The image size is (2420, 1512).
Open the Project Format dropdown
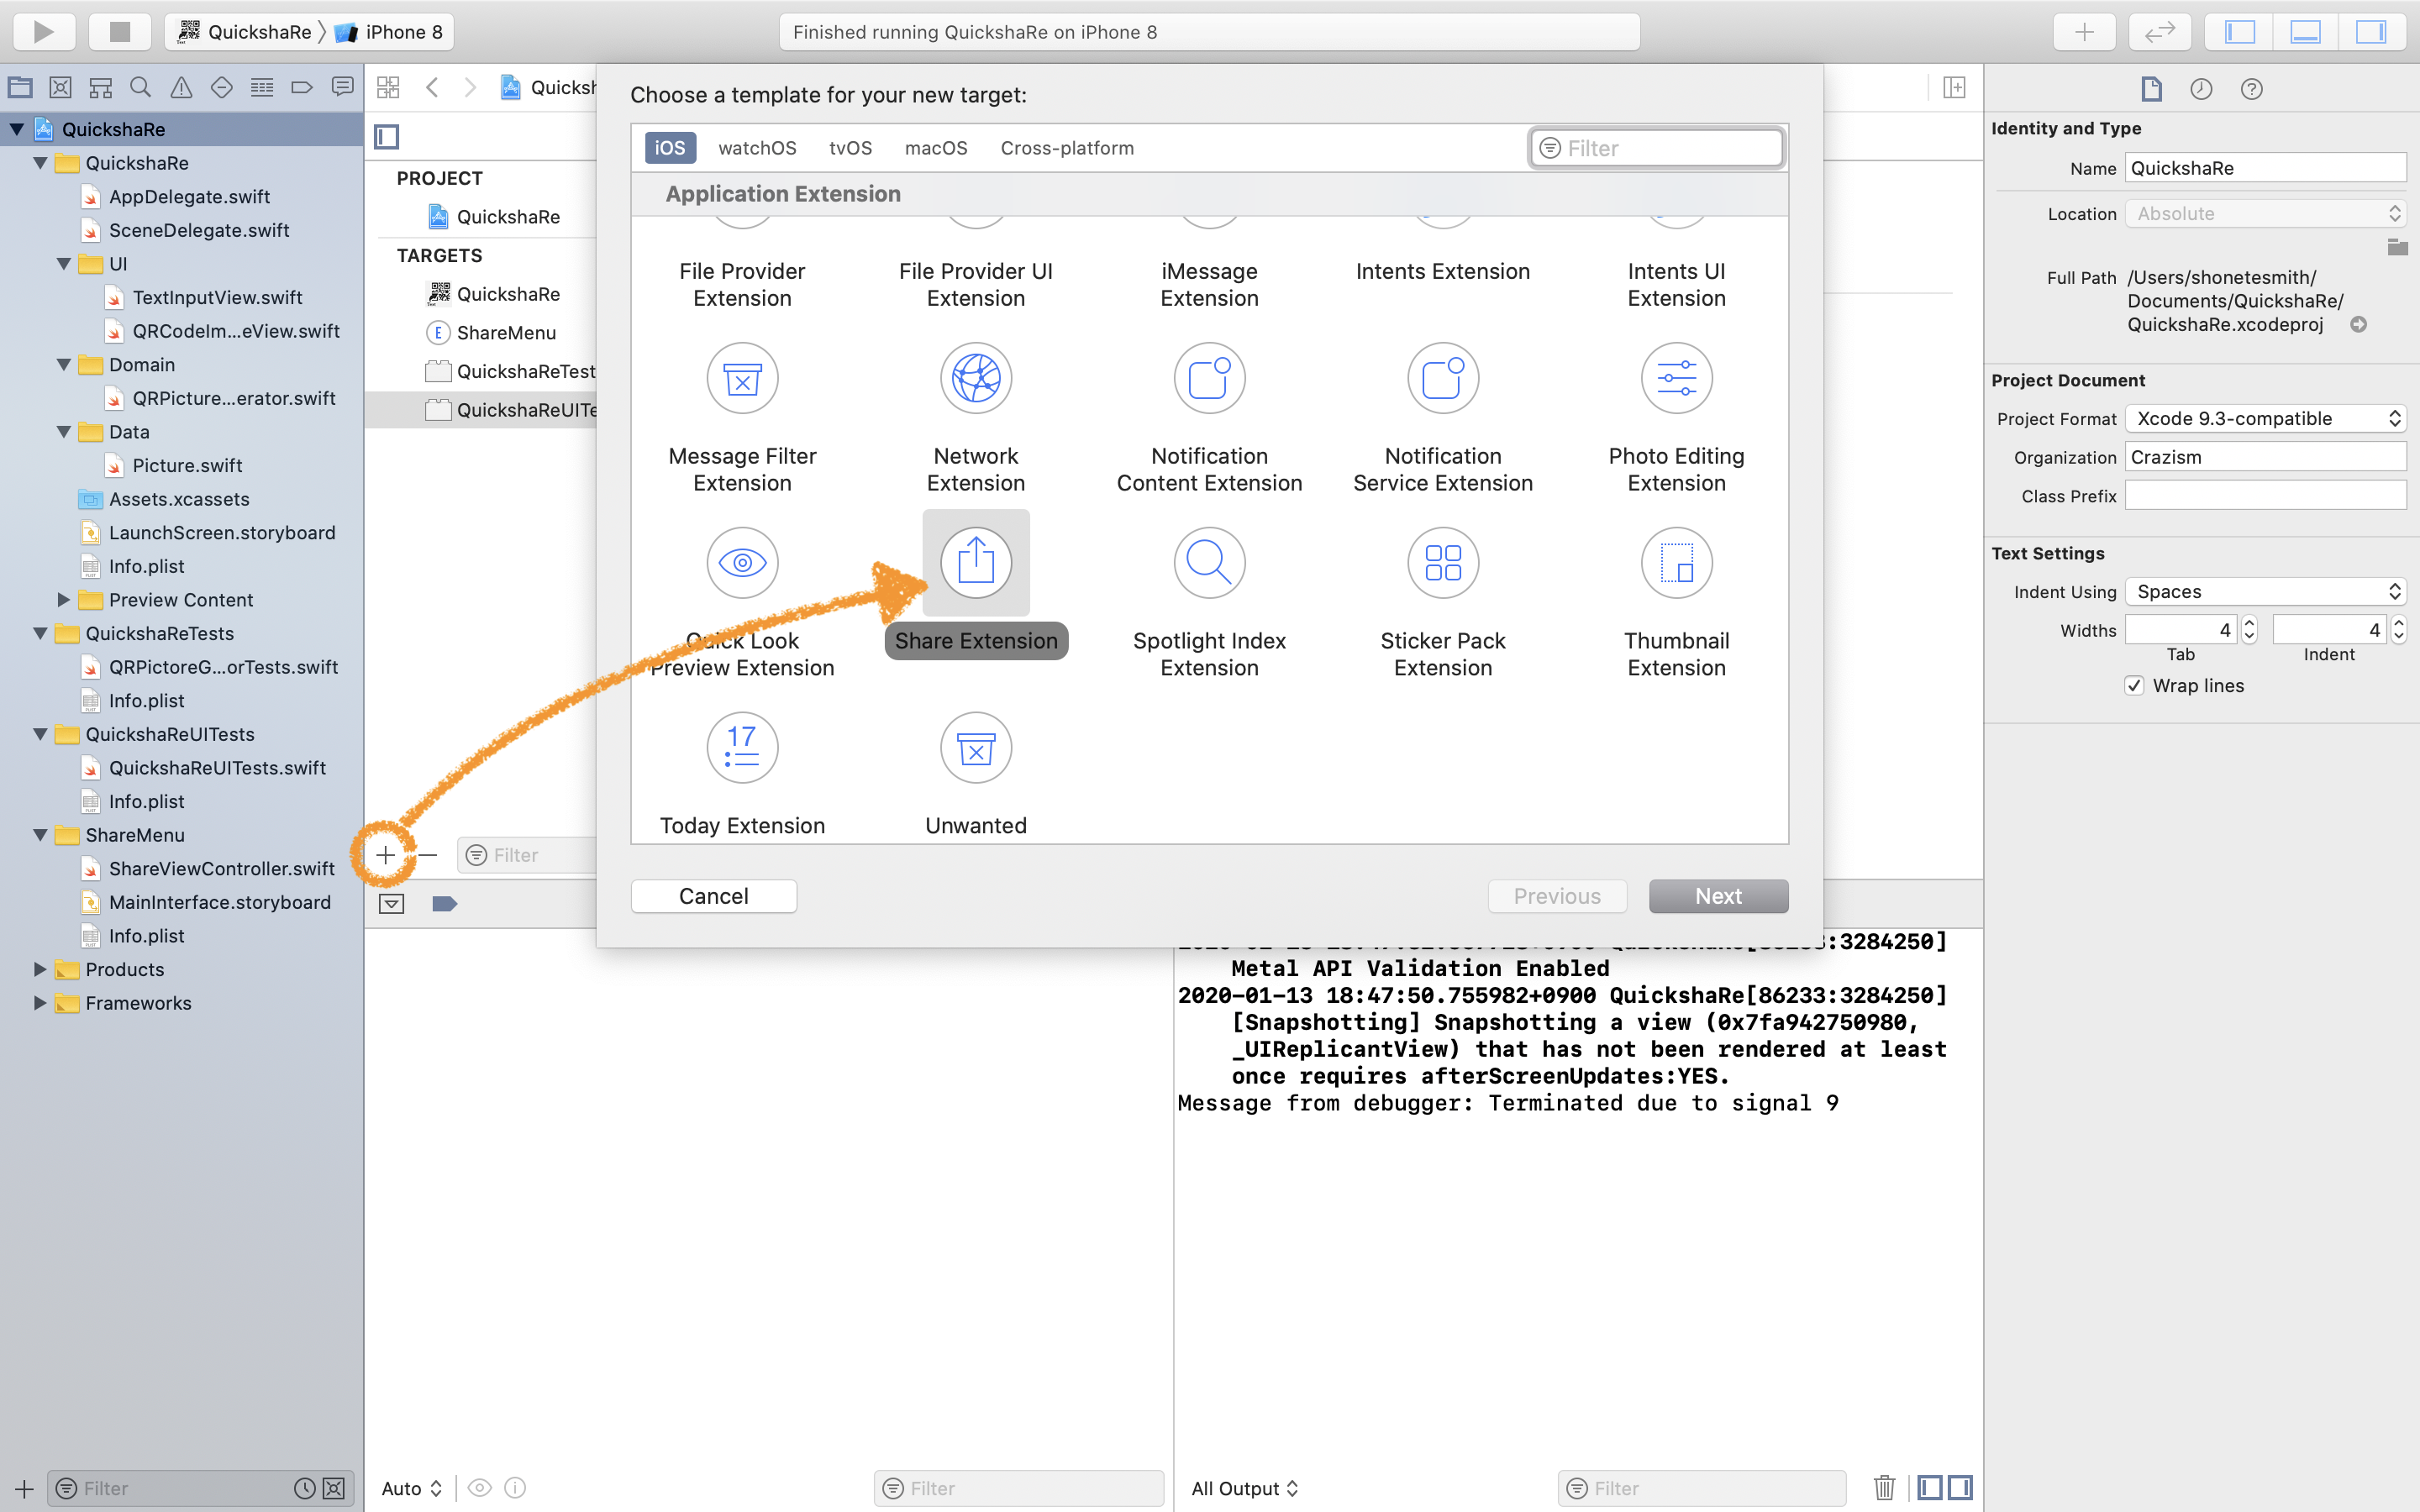click(x=2265, y=418)
